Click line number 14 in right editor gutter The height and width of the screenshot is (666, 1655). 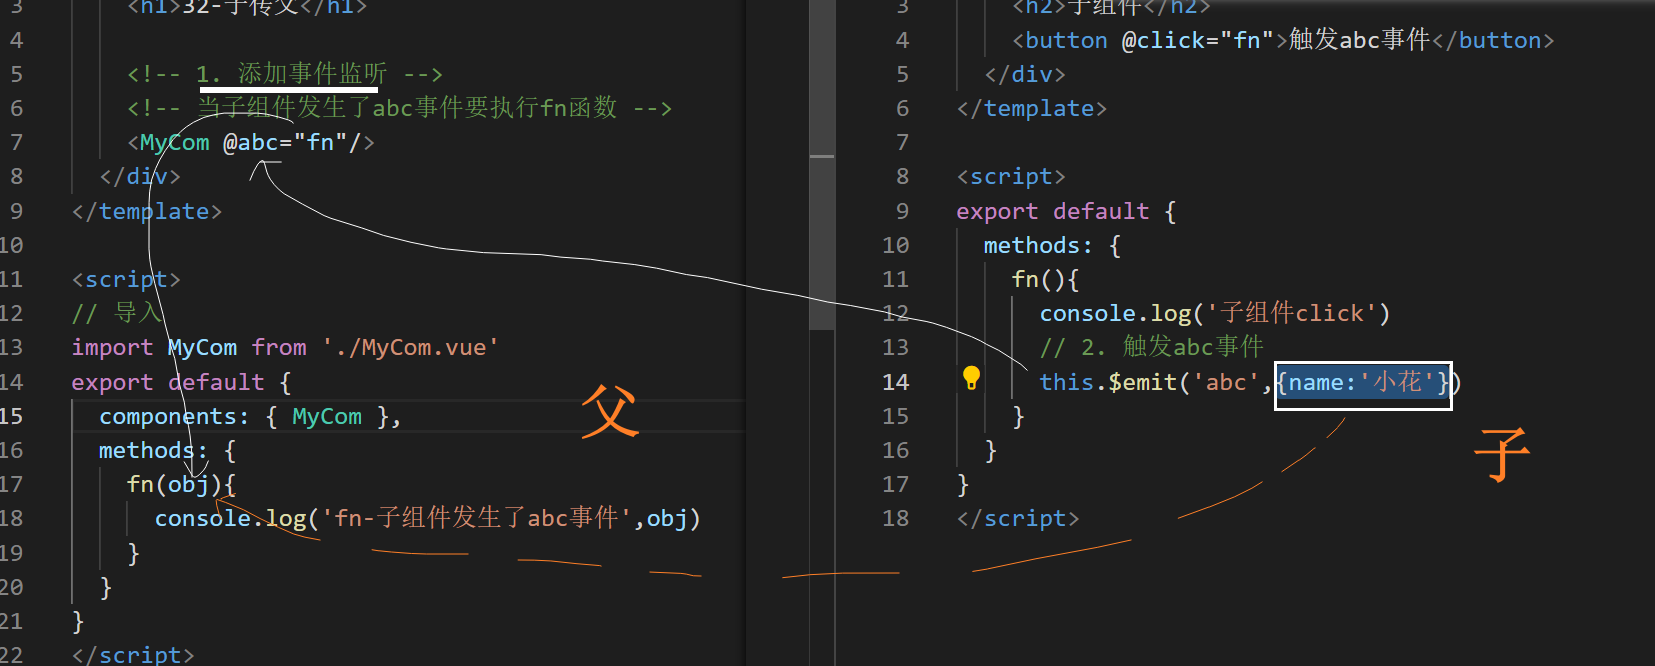coord(896,382)
